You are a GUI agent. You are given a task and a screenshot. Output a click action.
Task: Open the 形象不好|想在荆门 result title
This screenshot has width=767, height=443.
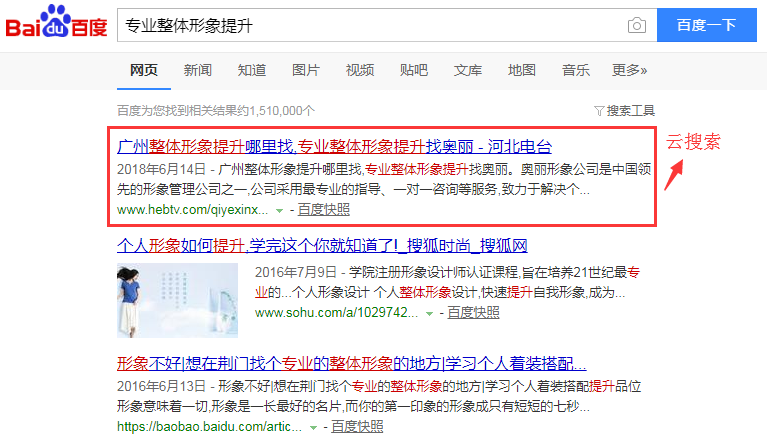[x=352, y=363]
